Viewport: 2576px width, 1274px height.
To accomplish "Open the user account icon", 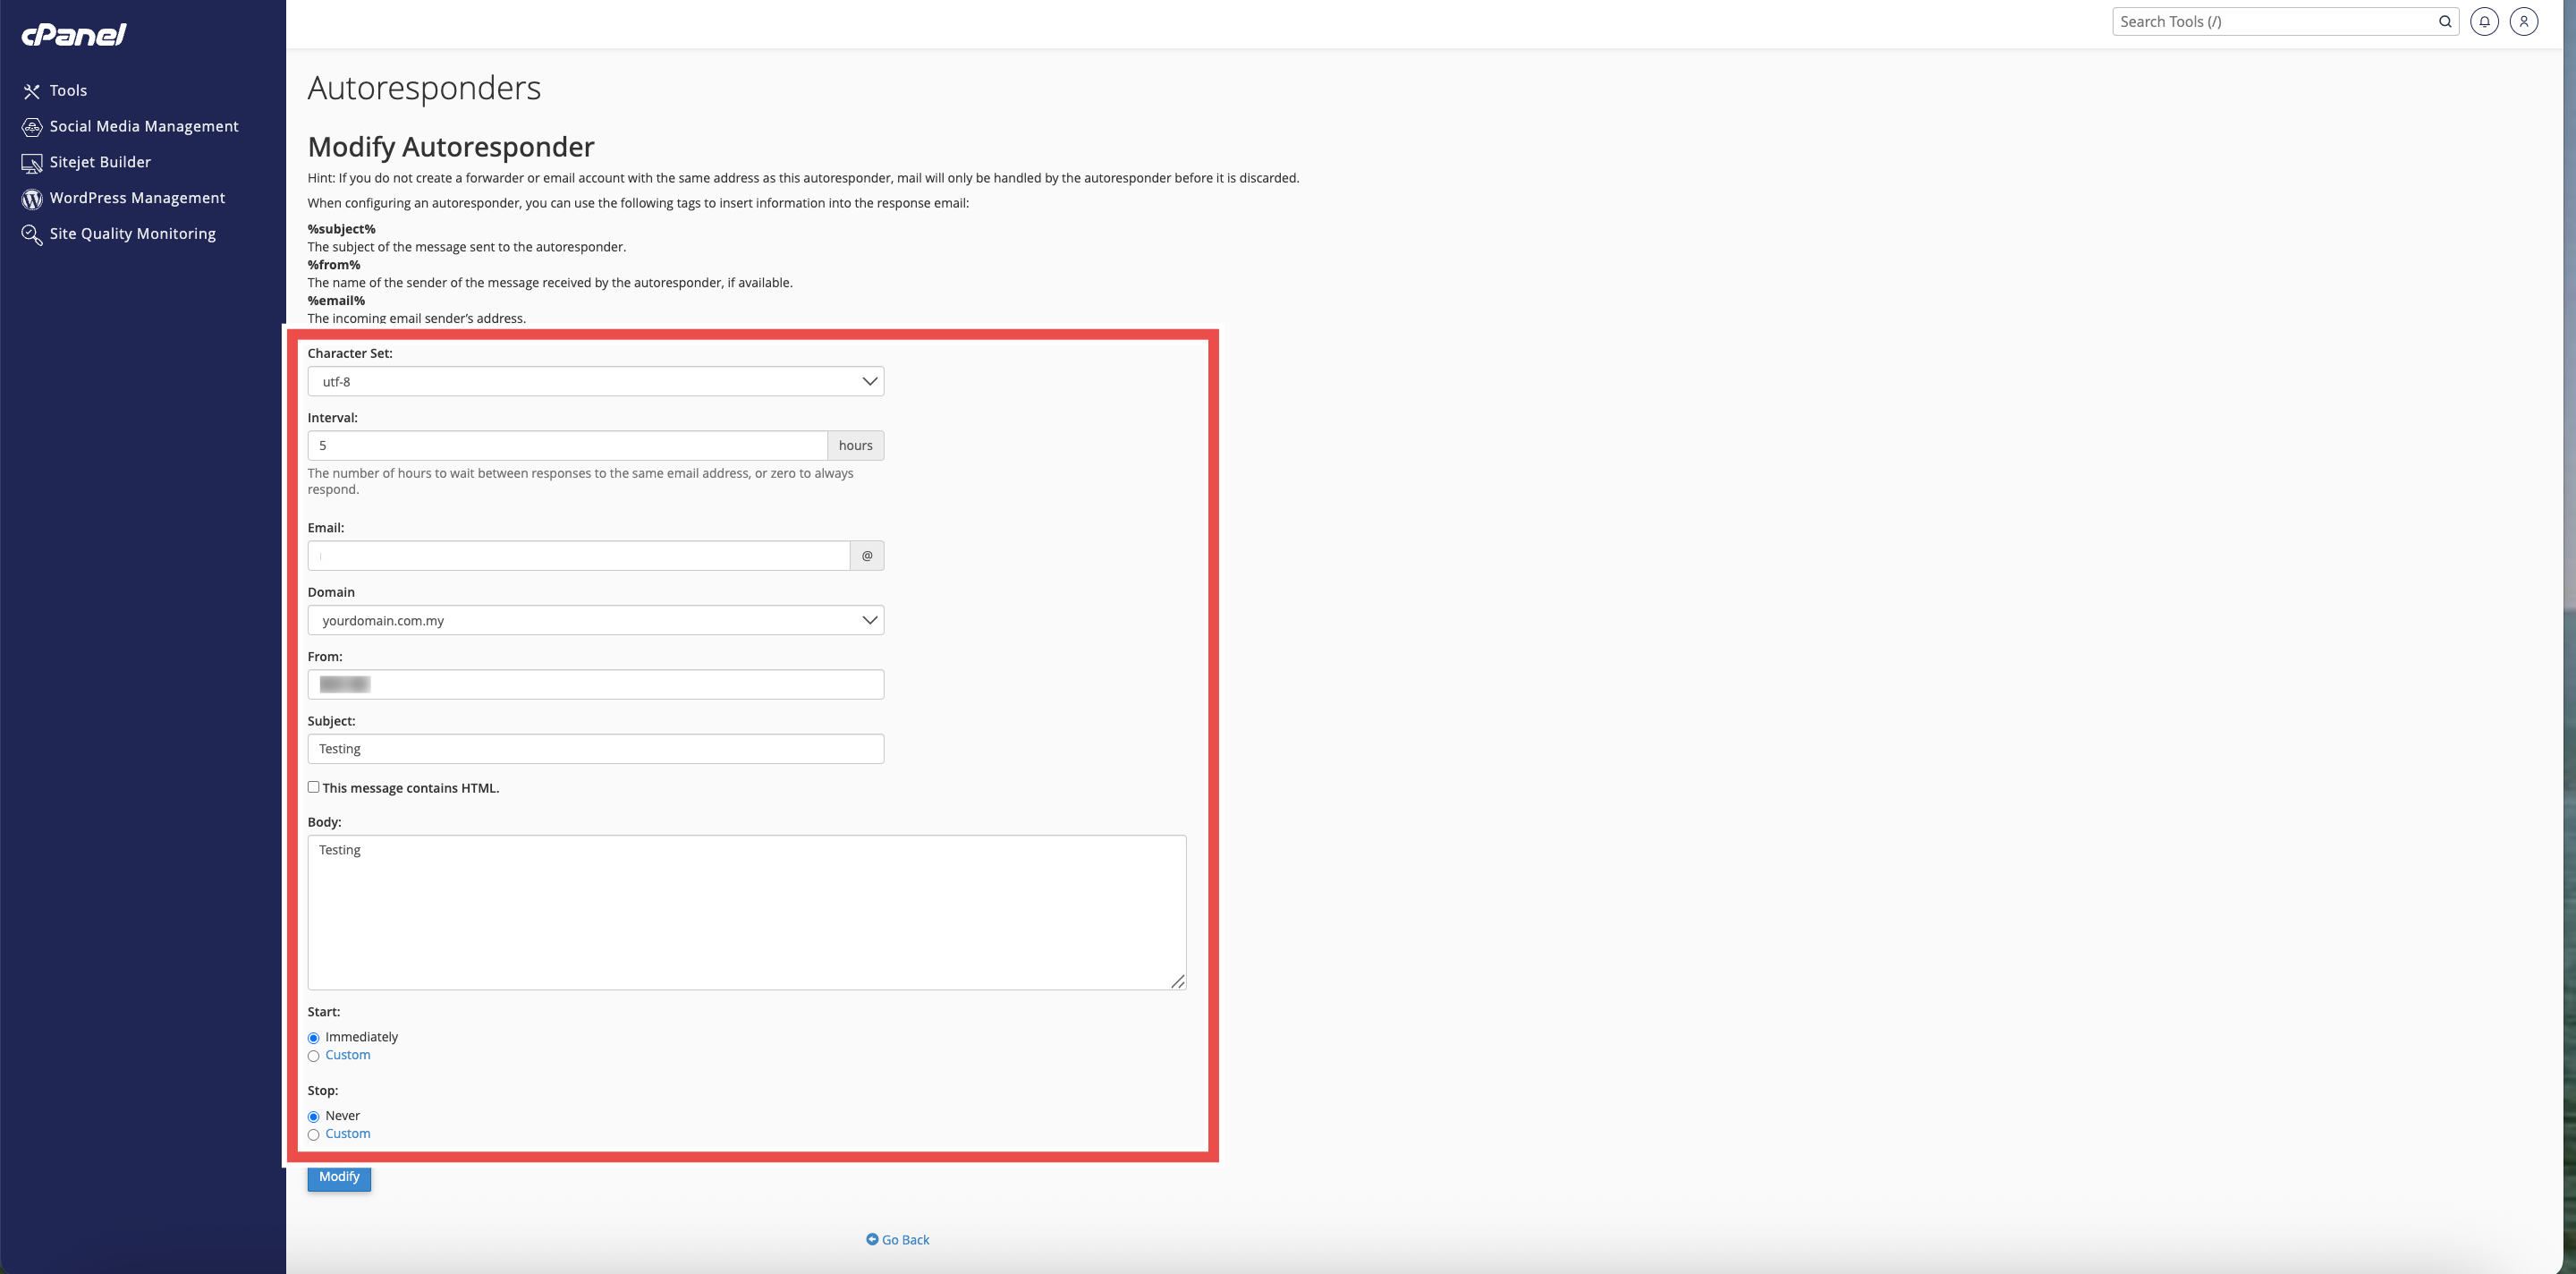I will click(2523, 21).
